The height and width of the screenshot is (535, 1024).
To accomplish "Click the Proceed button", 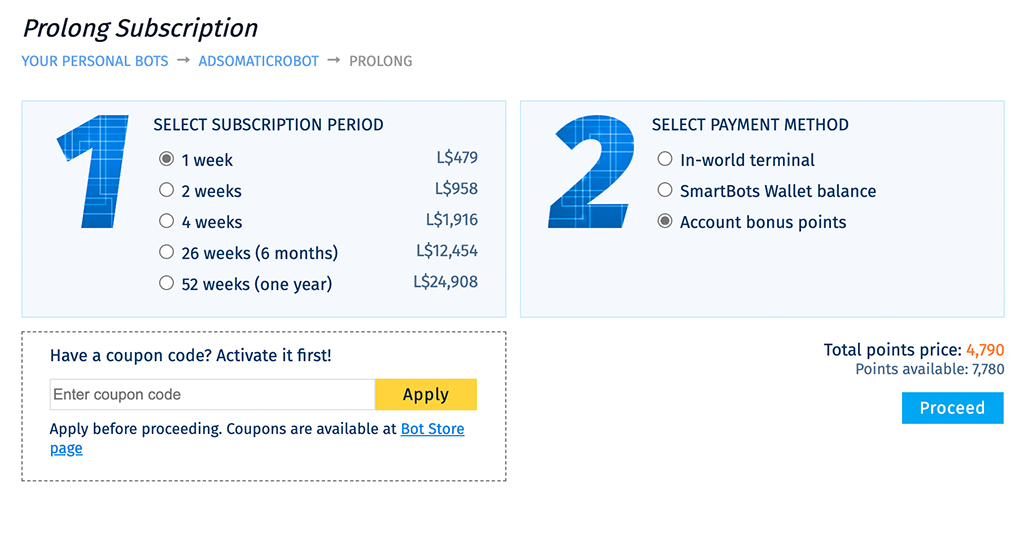I will coord(952,408).
